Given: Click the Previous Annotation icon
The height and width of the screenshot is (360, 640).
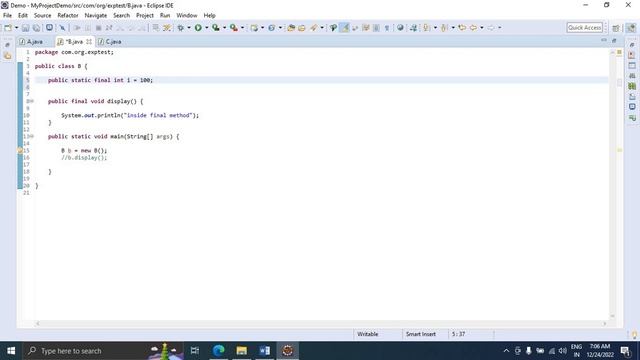Looking at the screenshot, I should click(444, 28).
